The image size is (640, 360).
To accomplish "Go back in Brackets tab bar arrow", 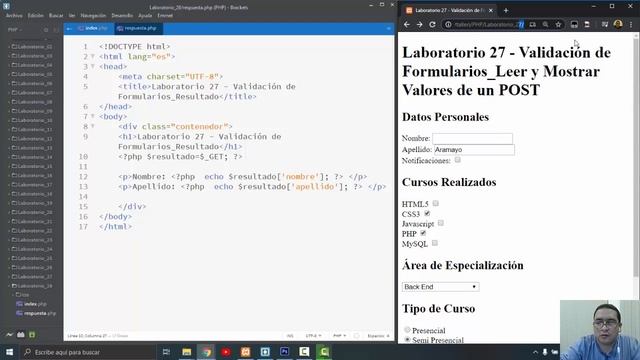I will (69, 29).
